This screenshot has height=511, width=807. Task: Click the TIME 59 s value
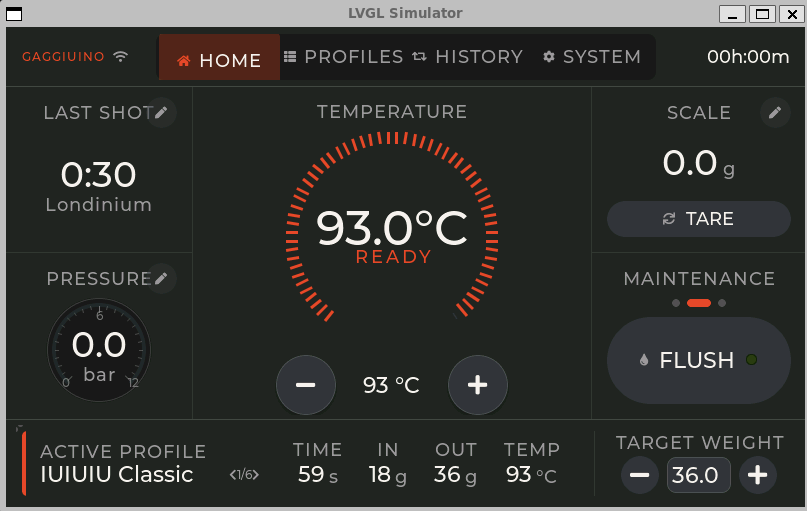(318, 475)
